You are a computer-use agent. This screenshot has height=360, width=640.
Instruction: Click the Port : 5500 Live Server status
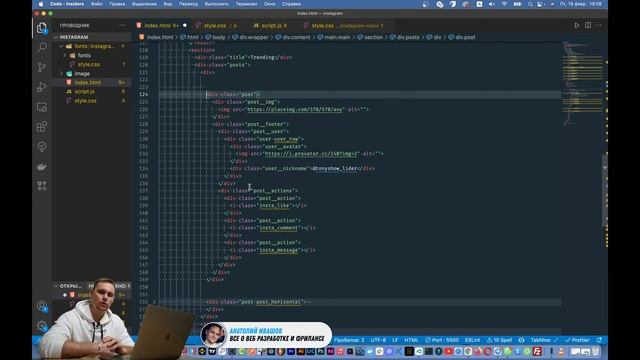(442, 340)
